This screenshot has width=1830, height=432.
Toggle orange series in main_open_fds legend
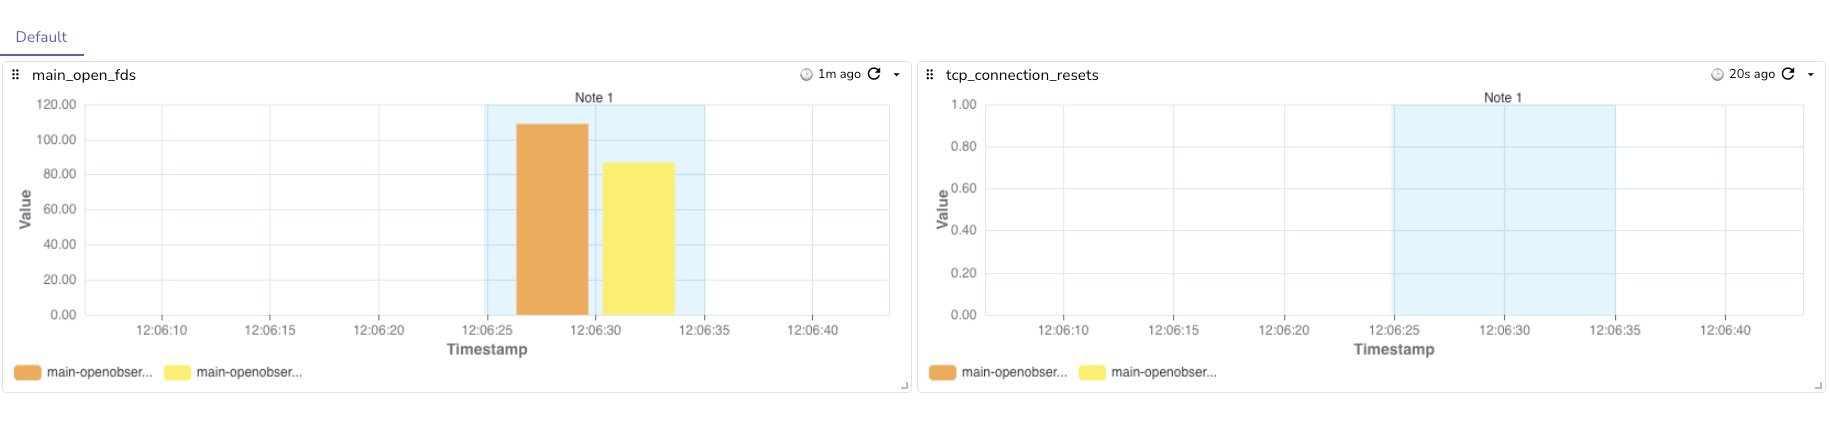(84, 373)
